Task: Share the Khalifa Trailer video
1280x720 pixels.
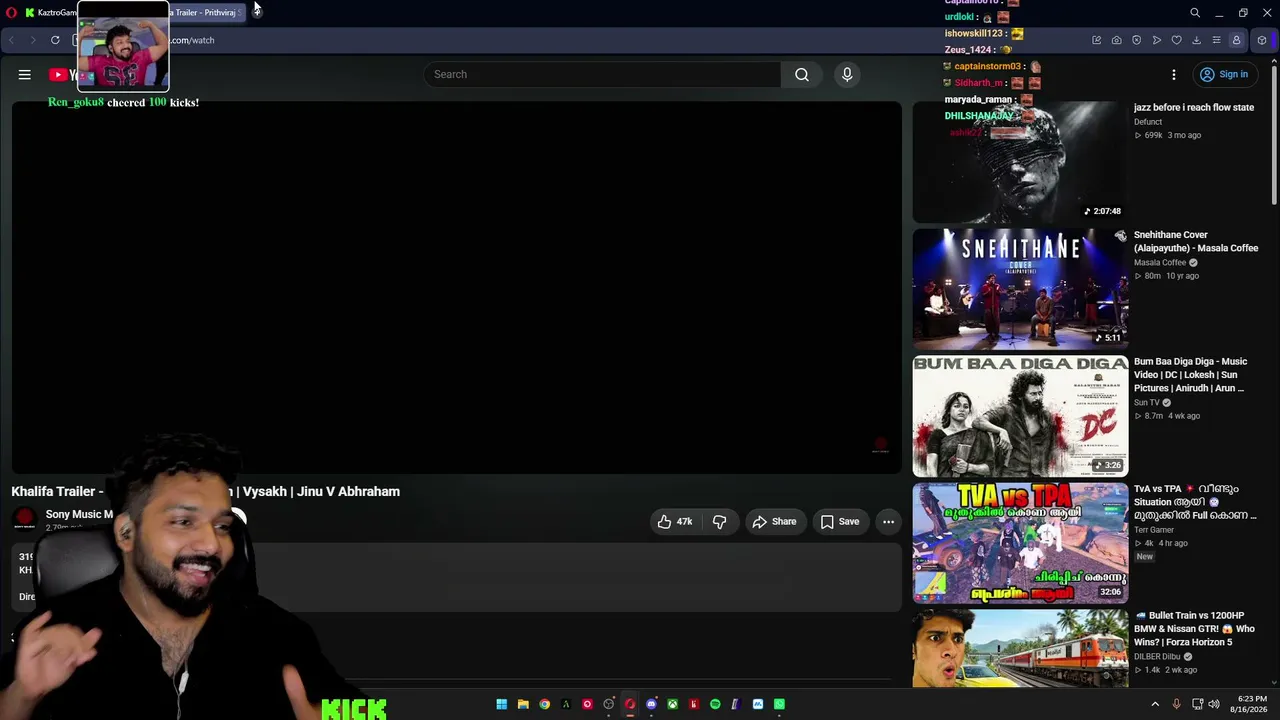Action: [x=774, y=521]
